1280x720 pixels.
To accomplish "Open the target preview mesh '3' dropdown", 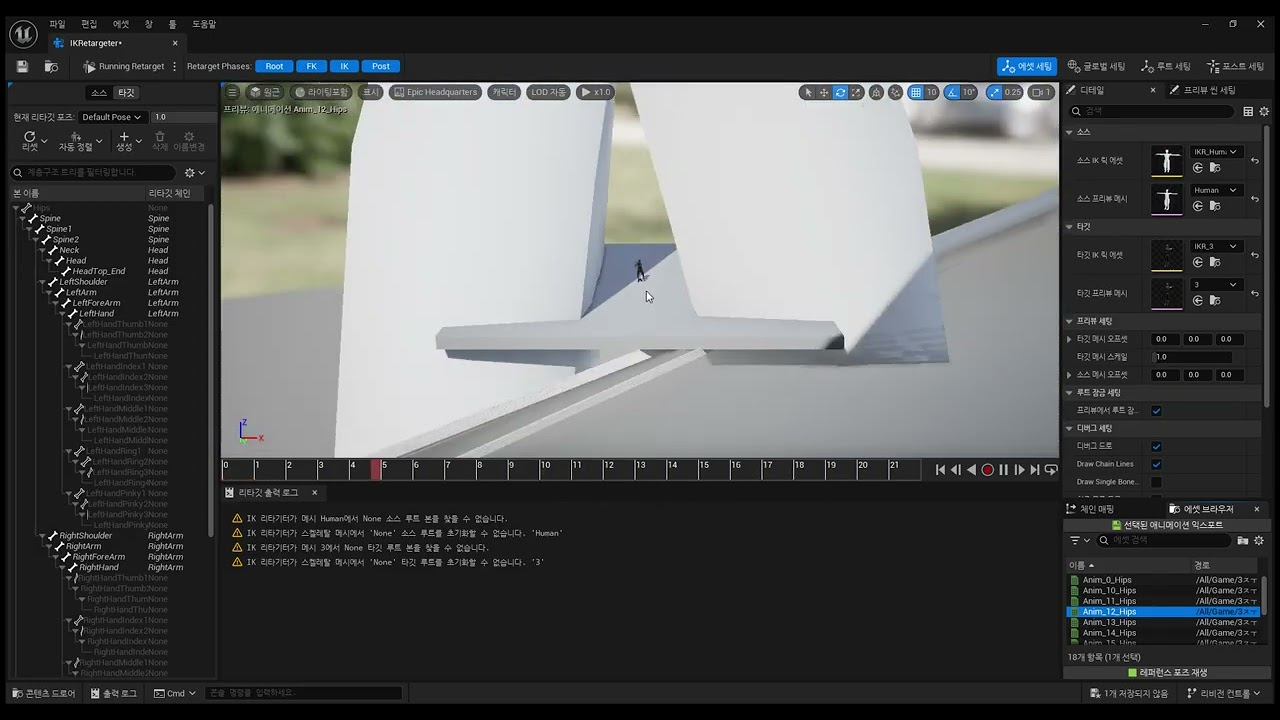I will click(x=1215, y=284).
